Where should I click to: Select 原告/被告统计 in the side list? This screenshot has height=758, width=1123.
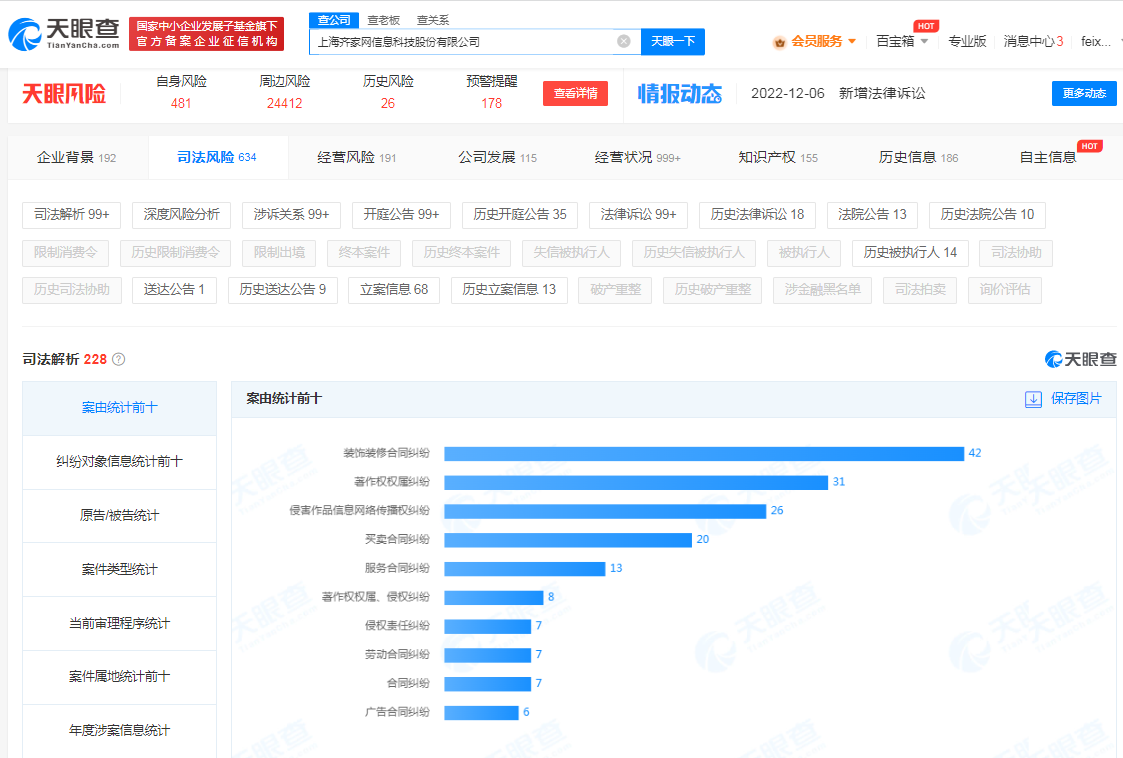click(119, 516)
